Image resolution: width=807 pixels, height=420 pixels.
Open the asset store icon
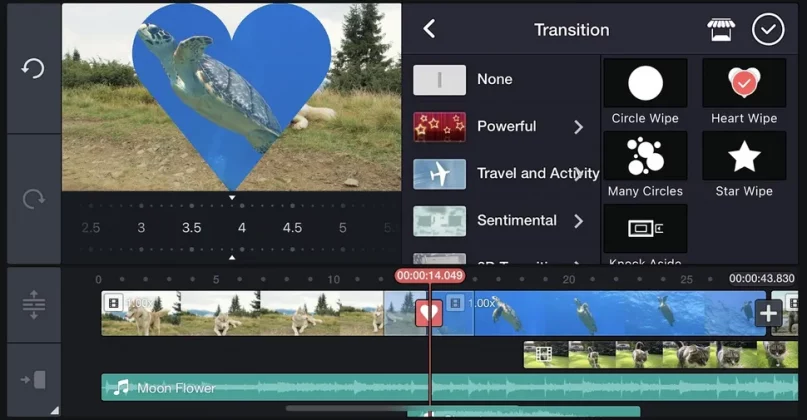click(721, 29)
